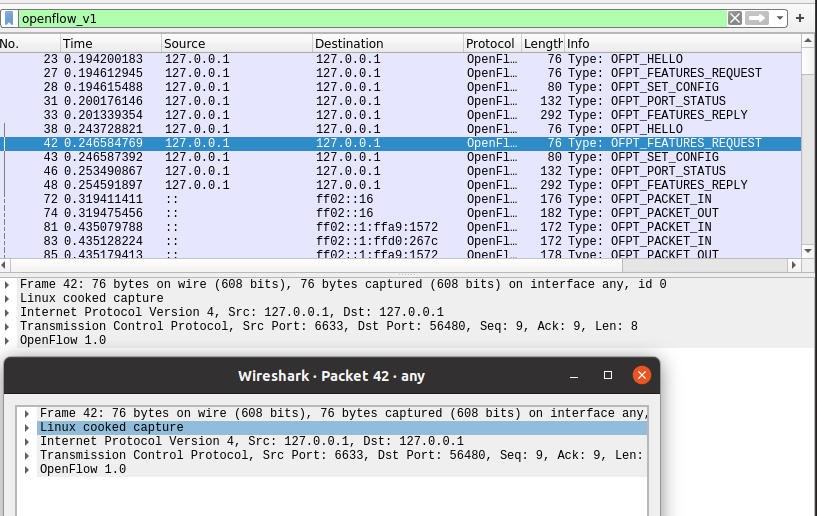Apply the display filter with arrow button
The height and width of the screenshot is (516, 817).
click(757, 19)
